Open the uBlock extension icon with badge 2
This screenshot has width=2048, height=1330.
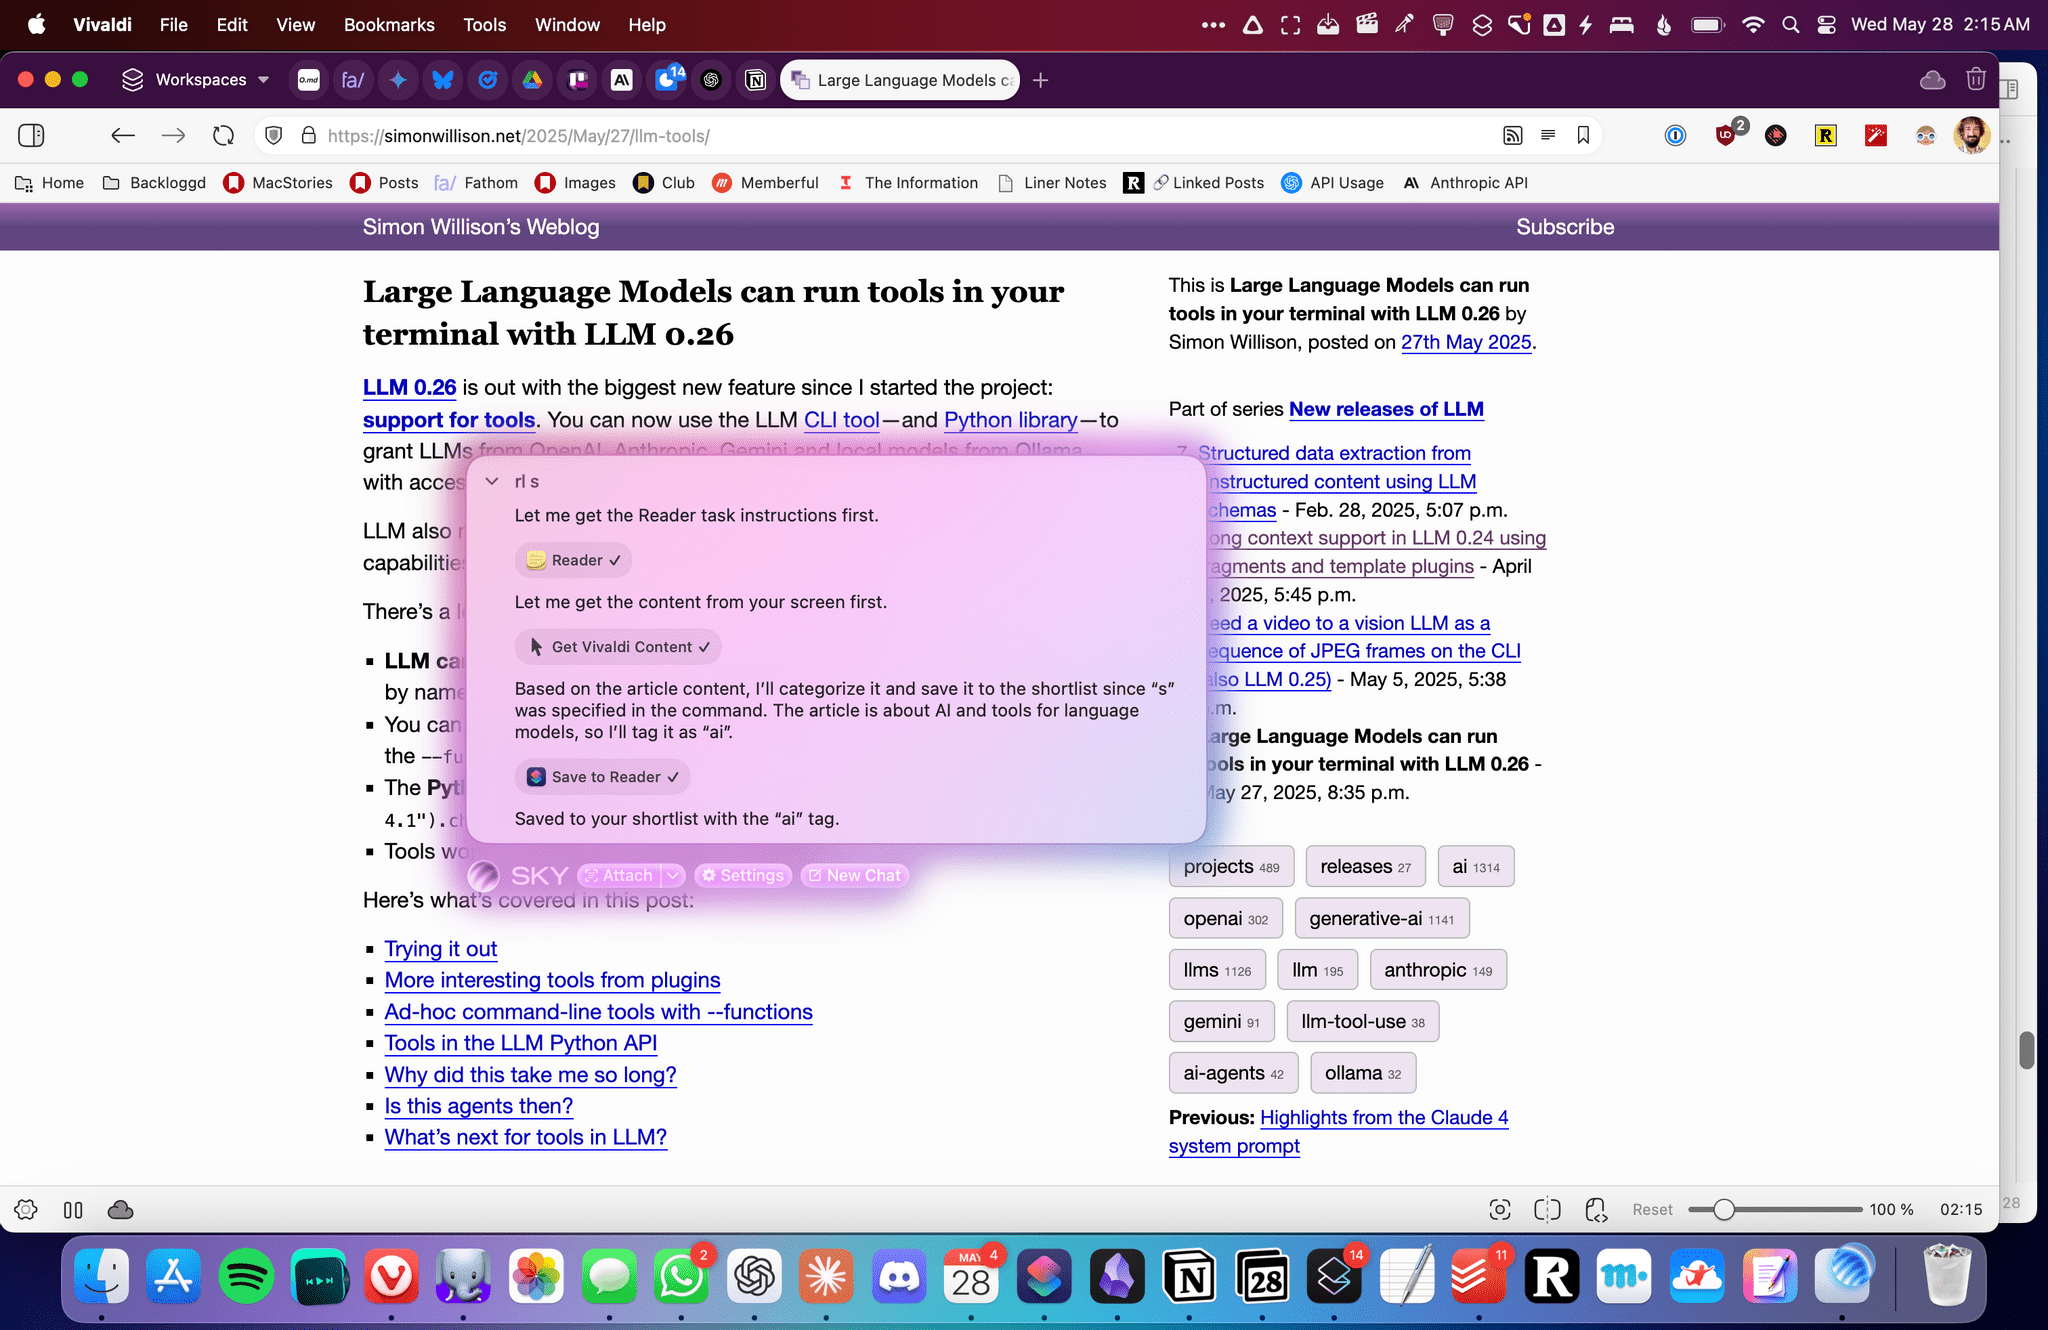click(x=1727, y=135)
